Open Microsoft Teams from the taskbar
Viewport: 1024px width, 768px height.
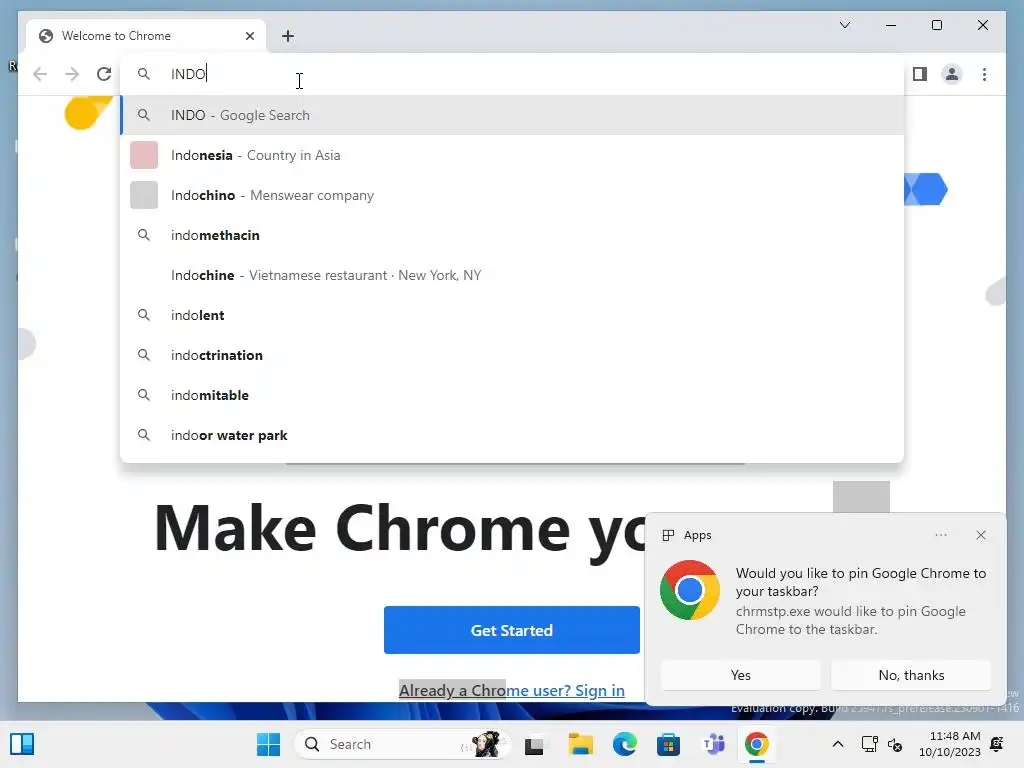tap(713, 744)
